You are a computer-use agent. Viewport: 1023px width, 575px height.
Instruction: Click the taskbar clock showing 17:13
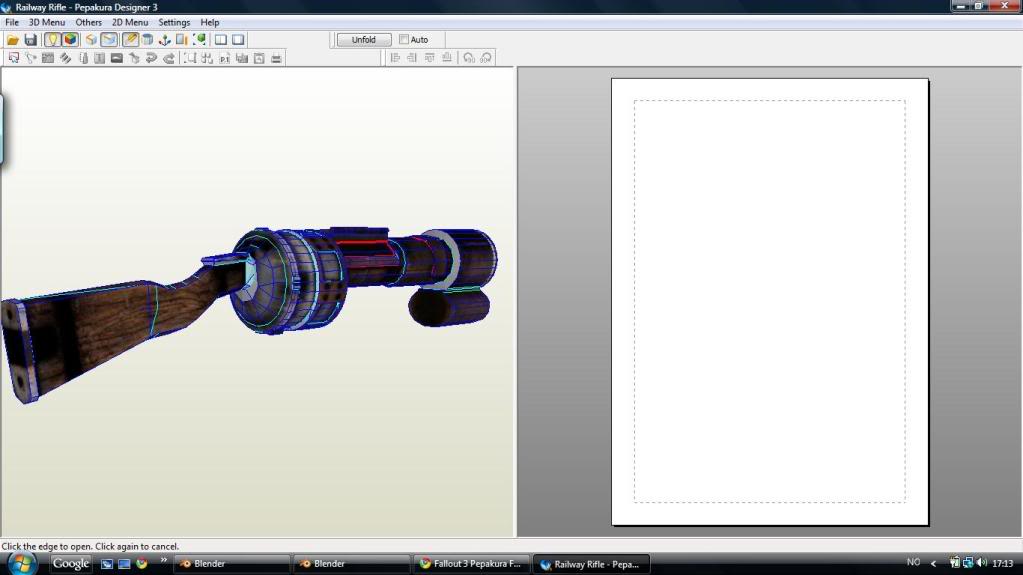pos(1003,563)
